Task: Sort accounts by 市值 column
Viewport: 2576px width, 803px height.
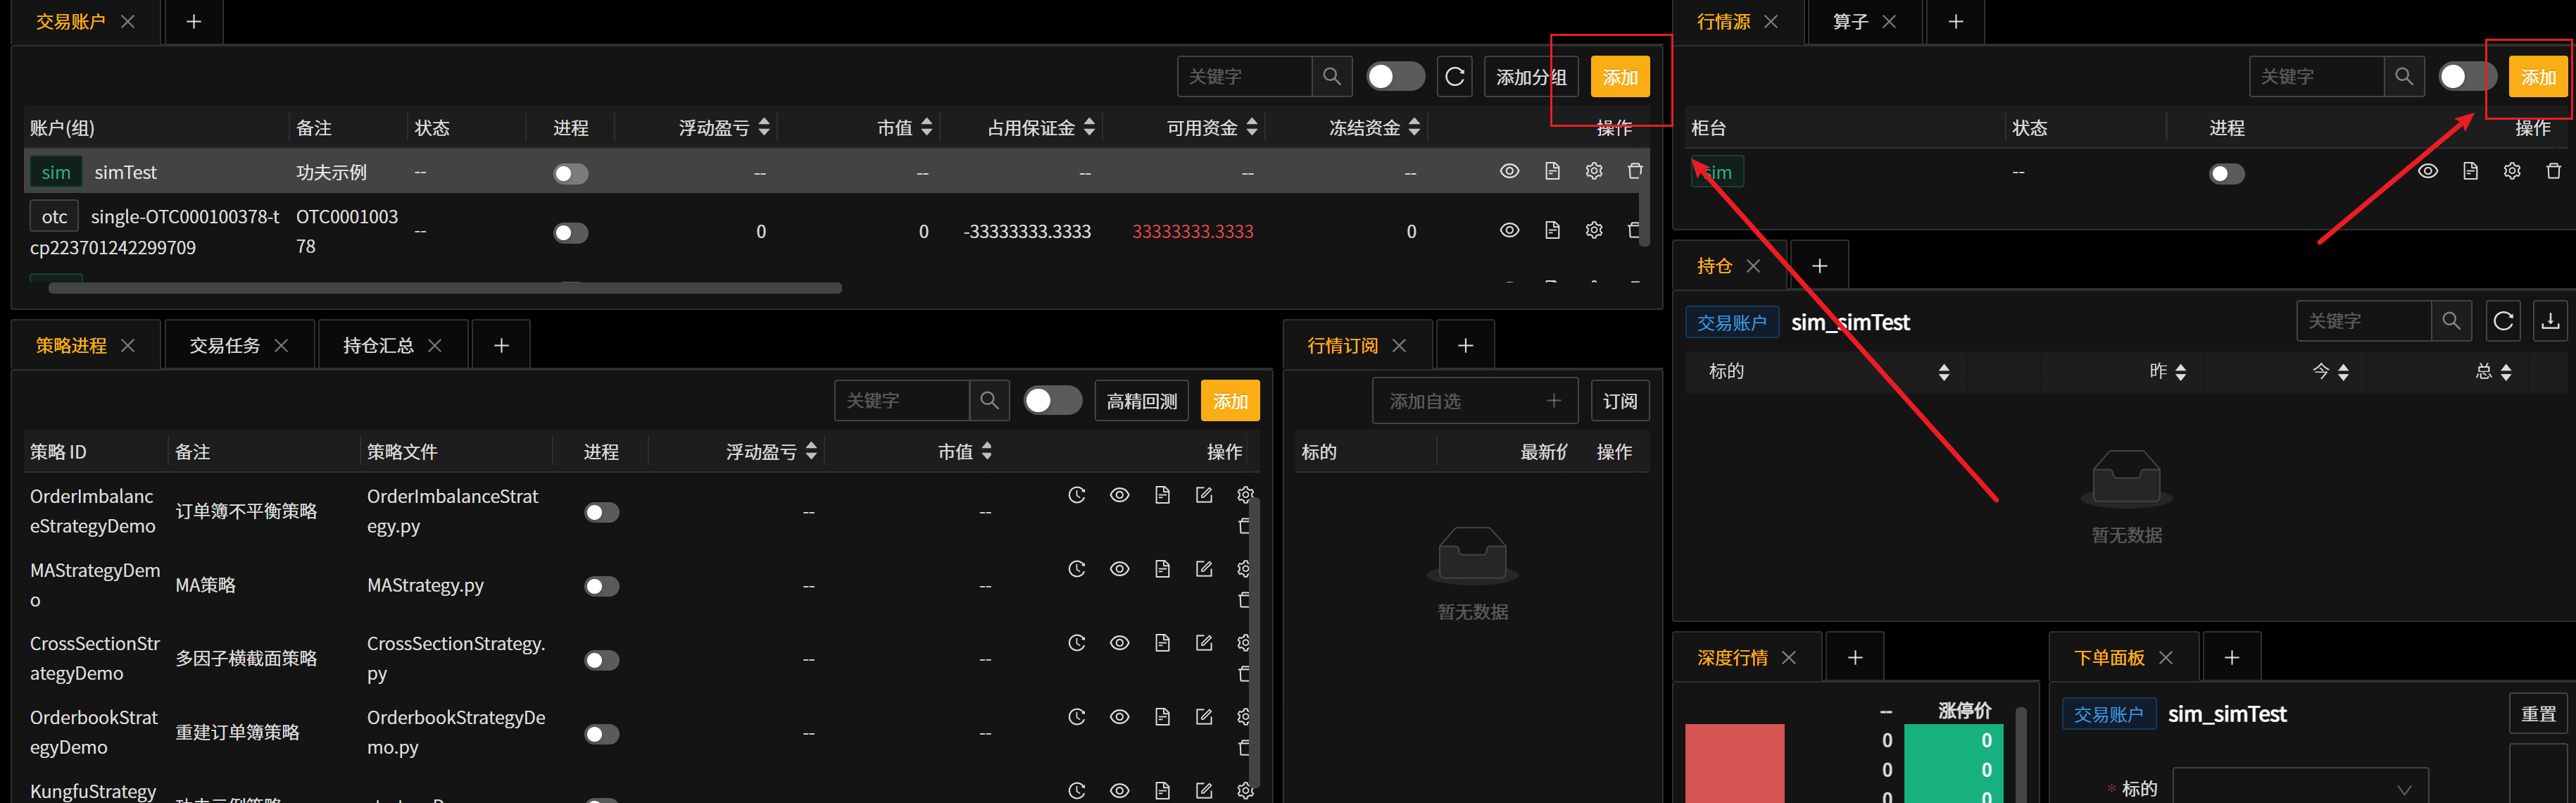Action: pyautogui.click(x=927, y=127)
